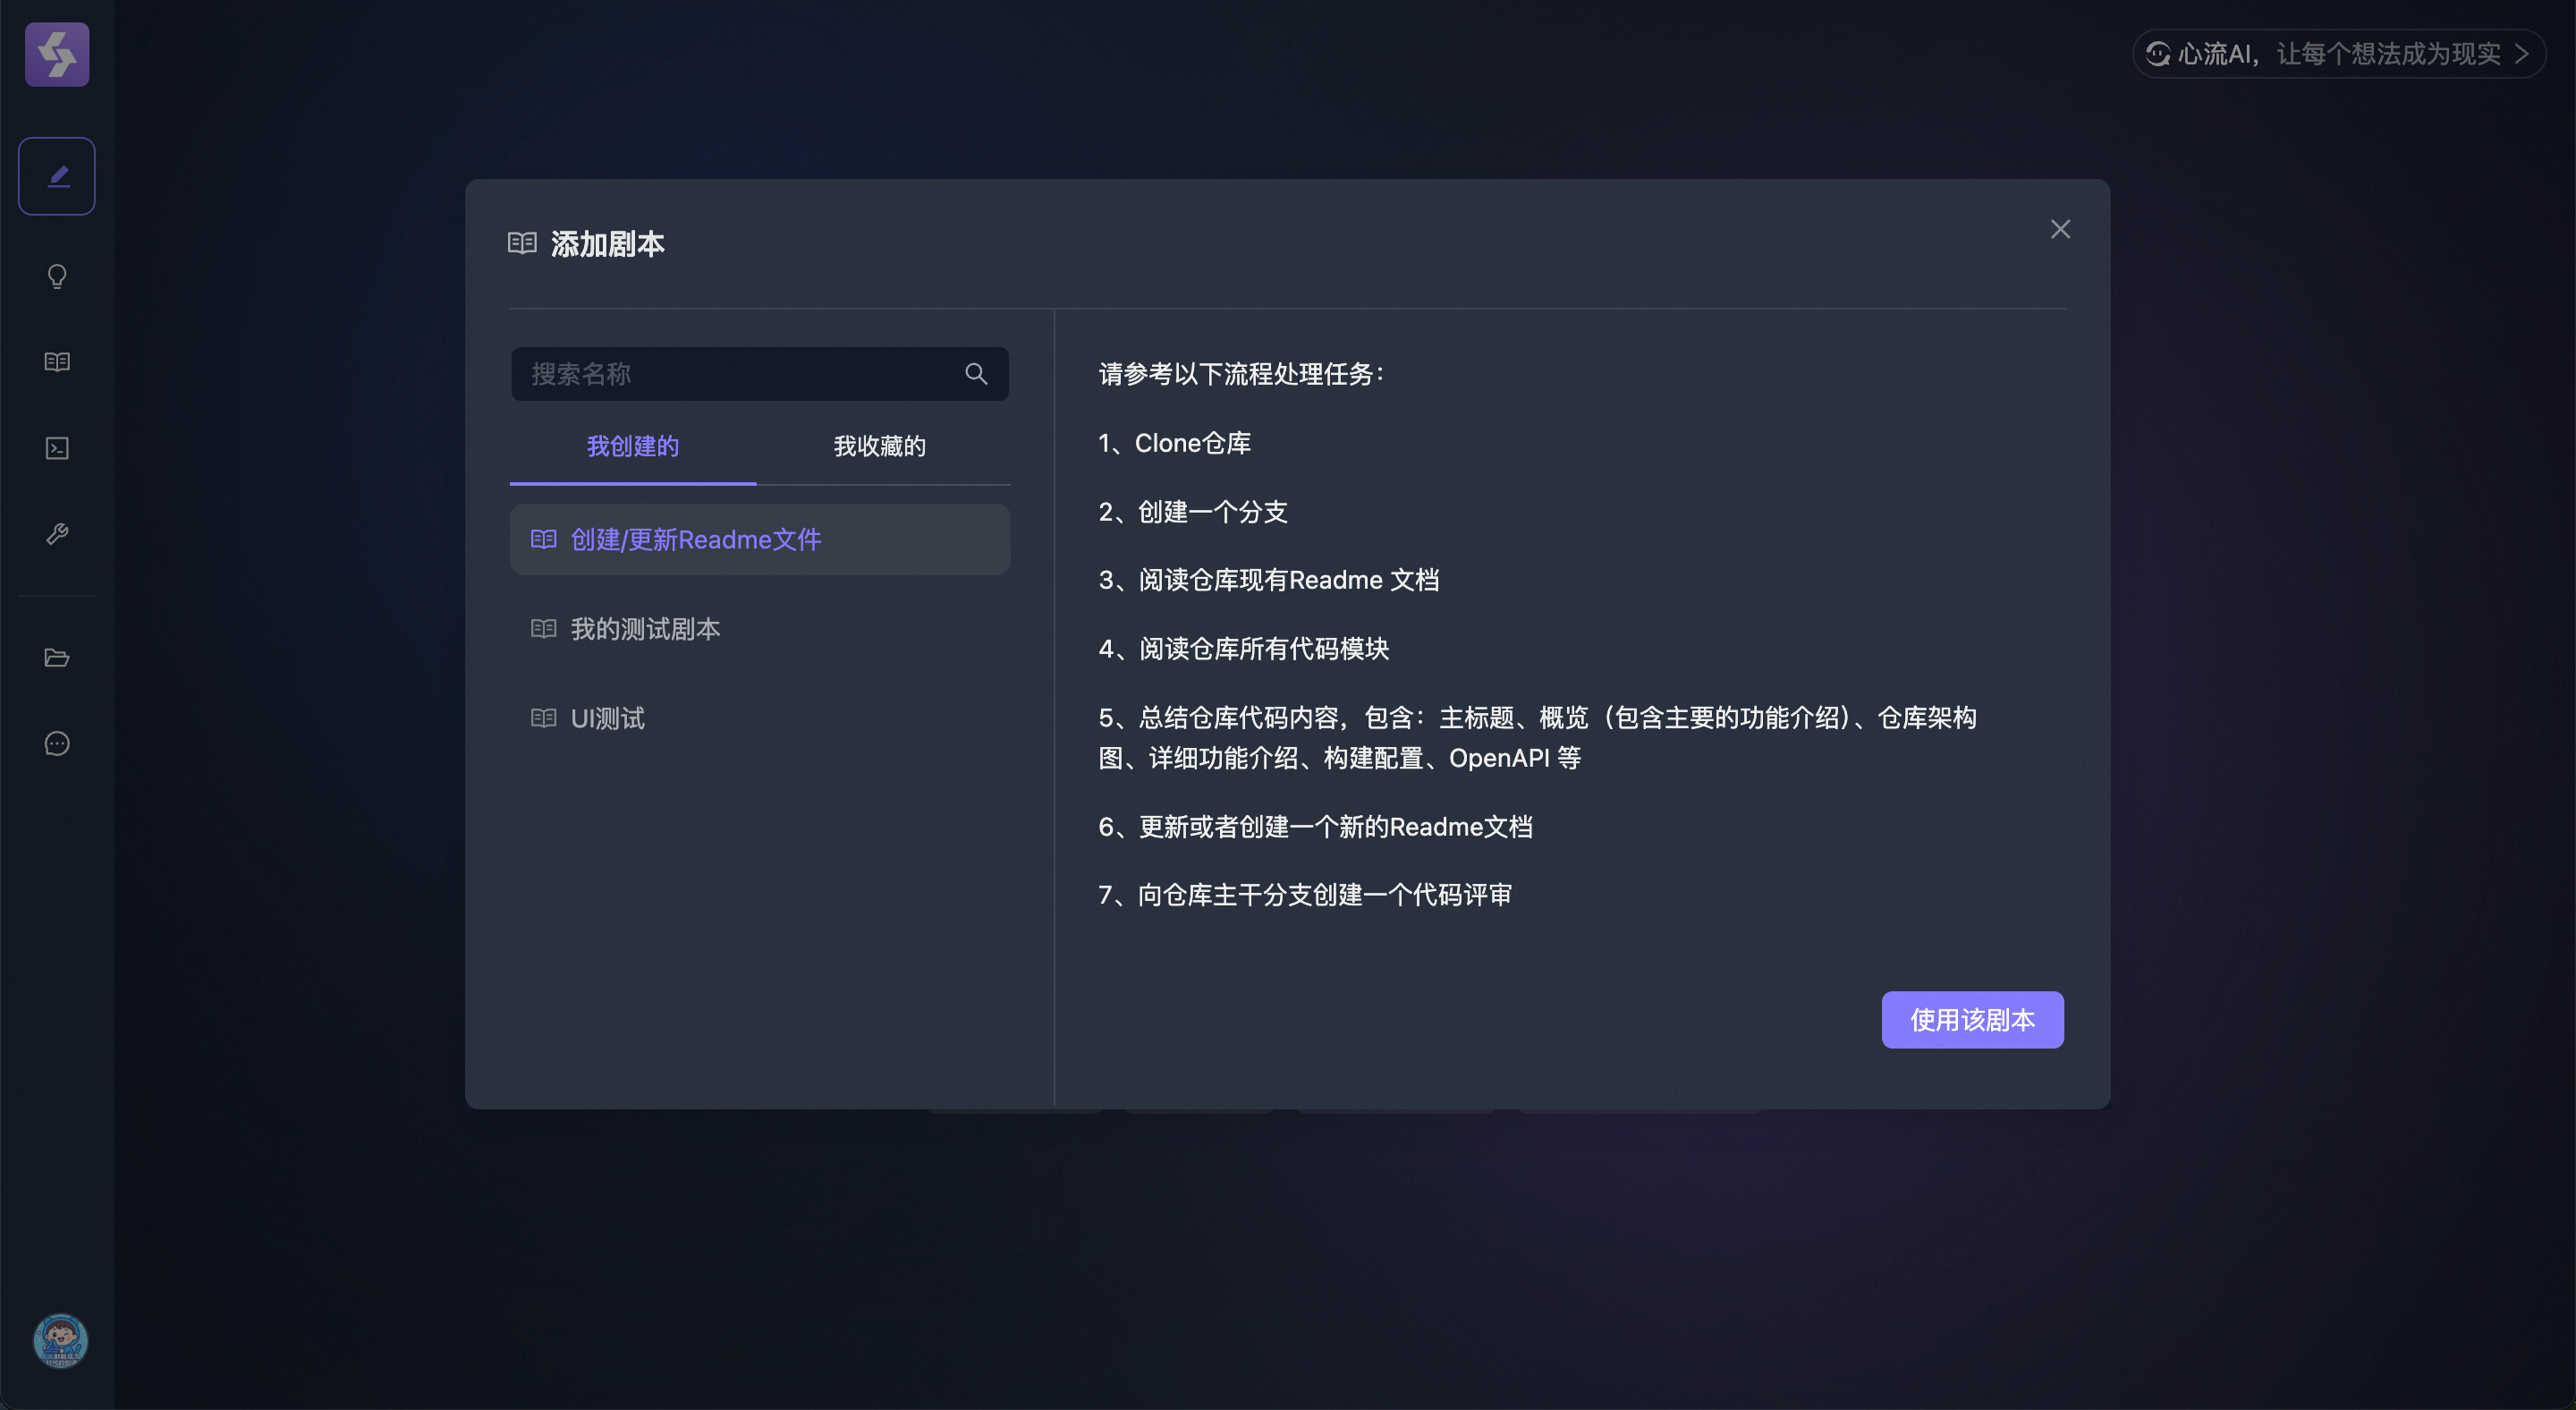Click the chevron arrow on 心流AI banner
Screen dimensions: 2576x1410
2522,54
